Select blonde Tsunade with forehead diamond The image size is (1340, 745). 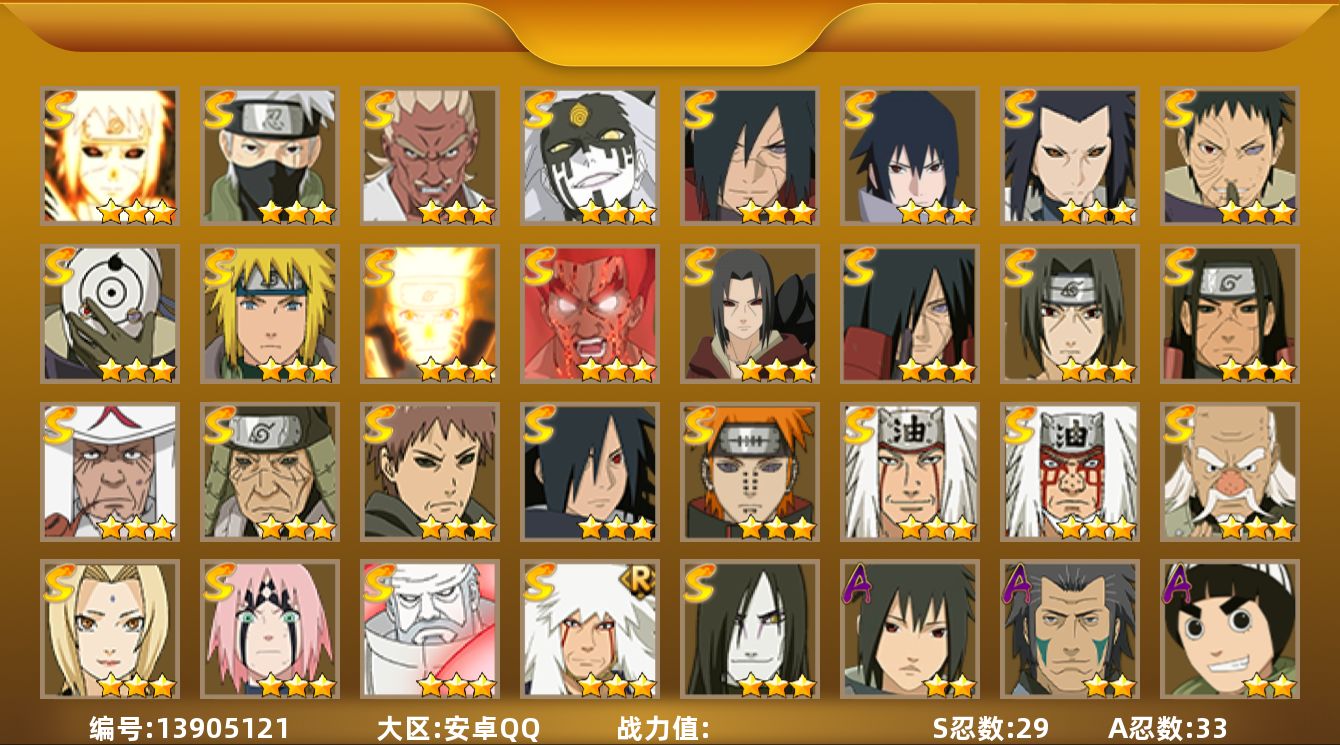point(110,629)
